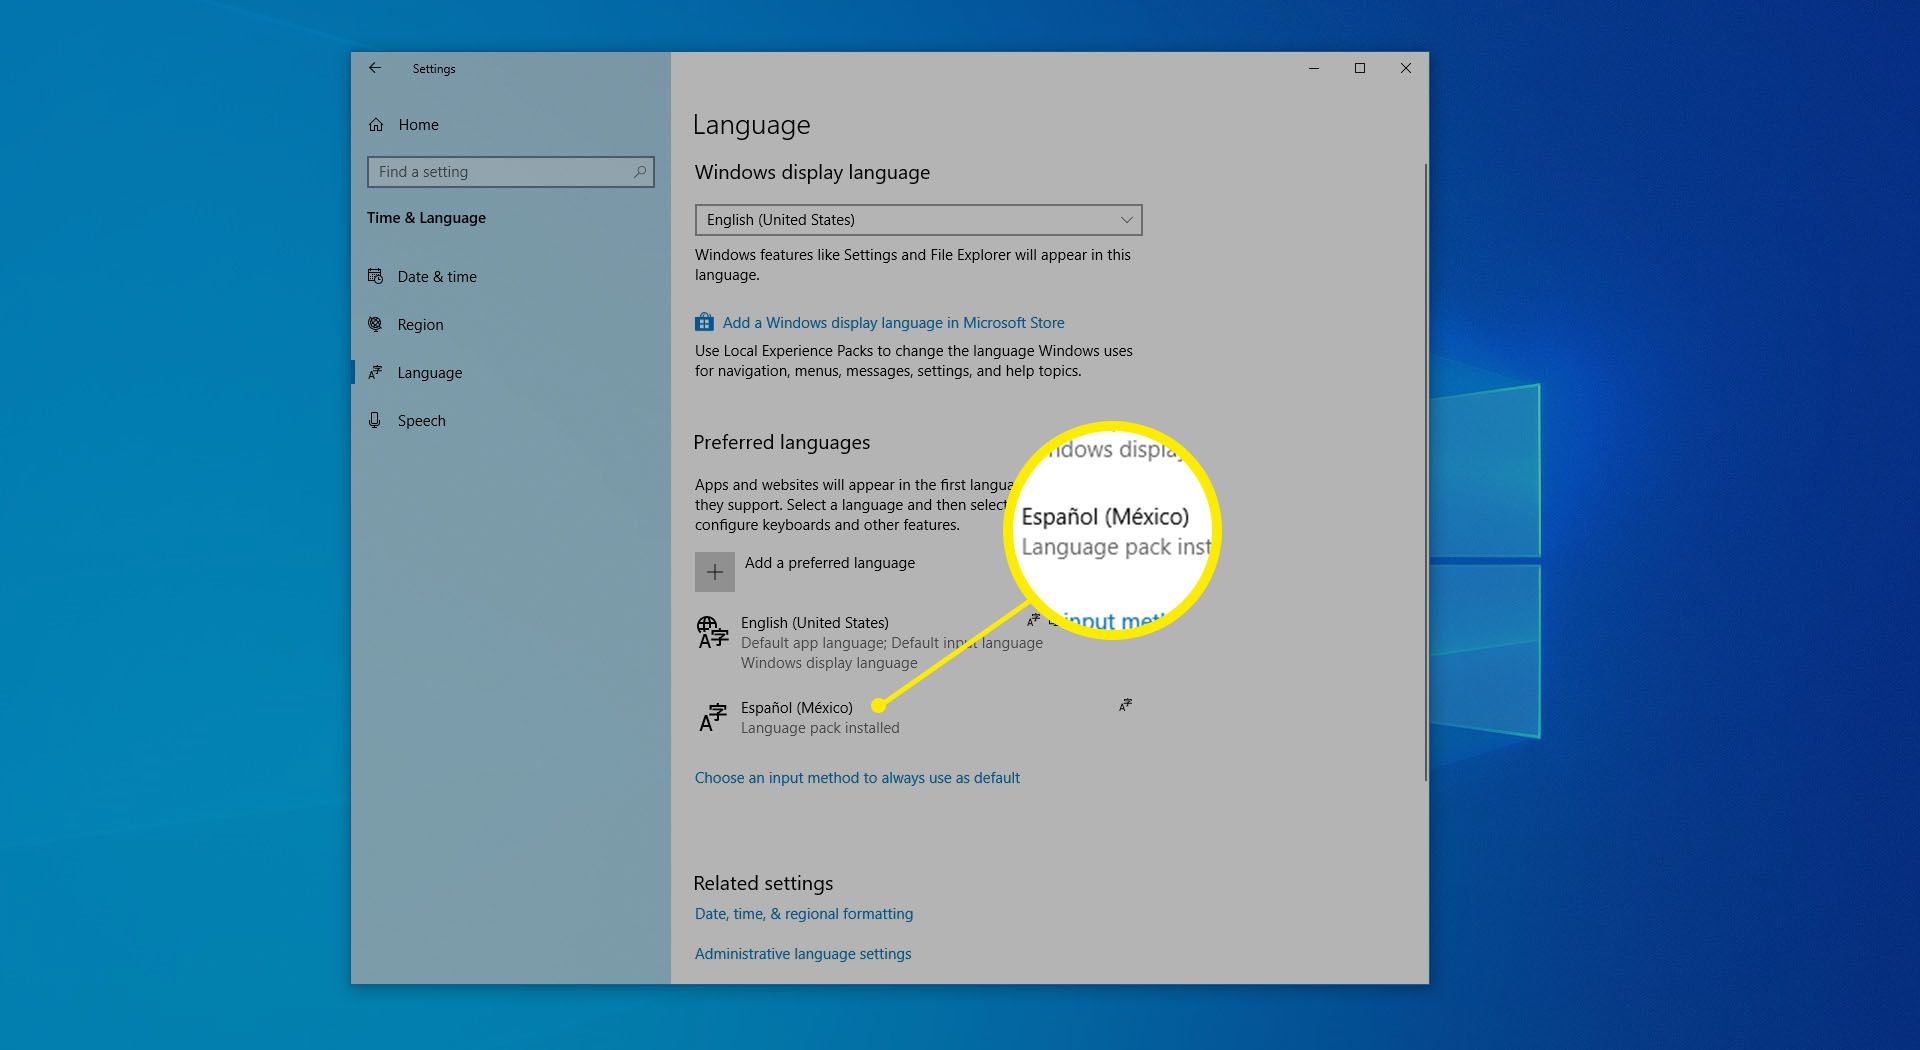
Task: Go back using the Settings back arrow
Action: 375,68
